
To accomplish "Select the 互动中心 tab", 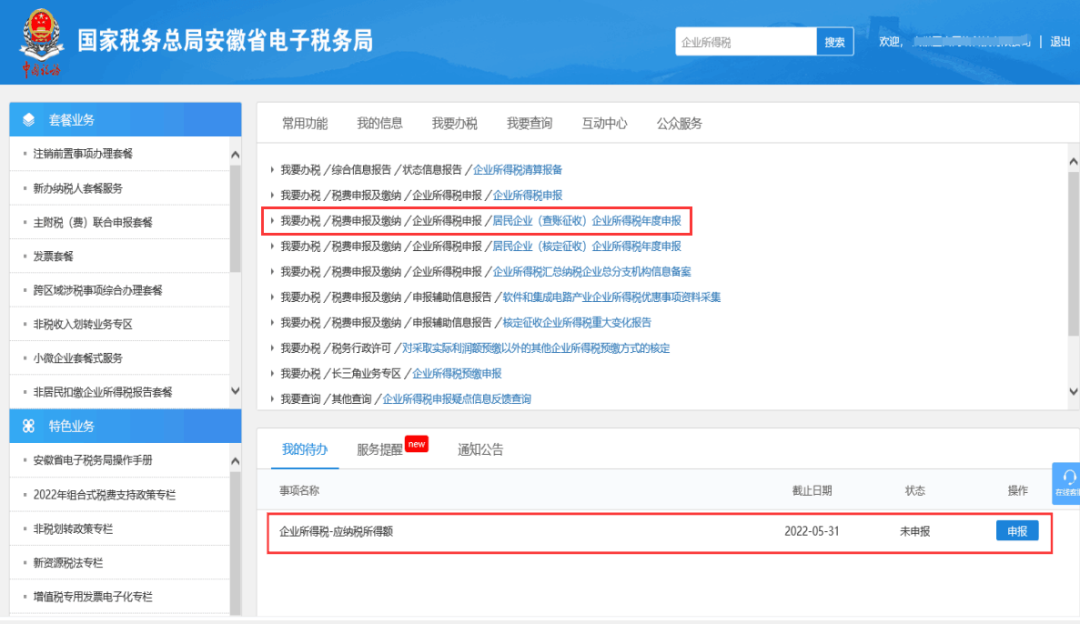I will [605, 123].
